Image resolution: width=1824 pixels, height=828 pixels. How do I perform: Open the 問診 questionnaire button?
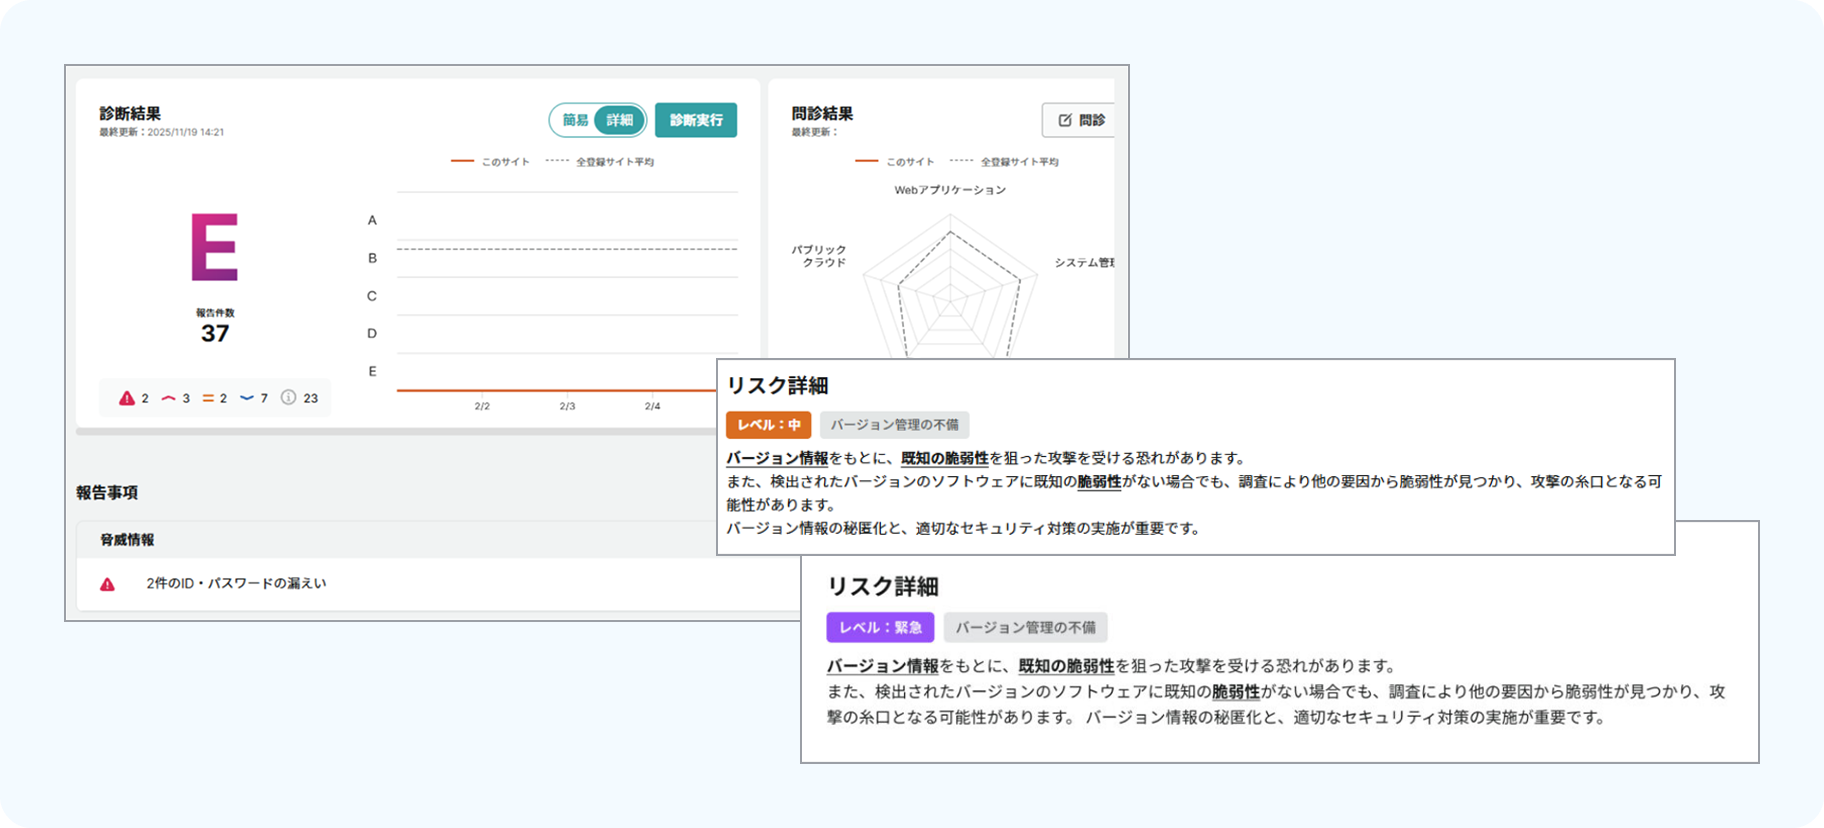(x=1078, y=120)
